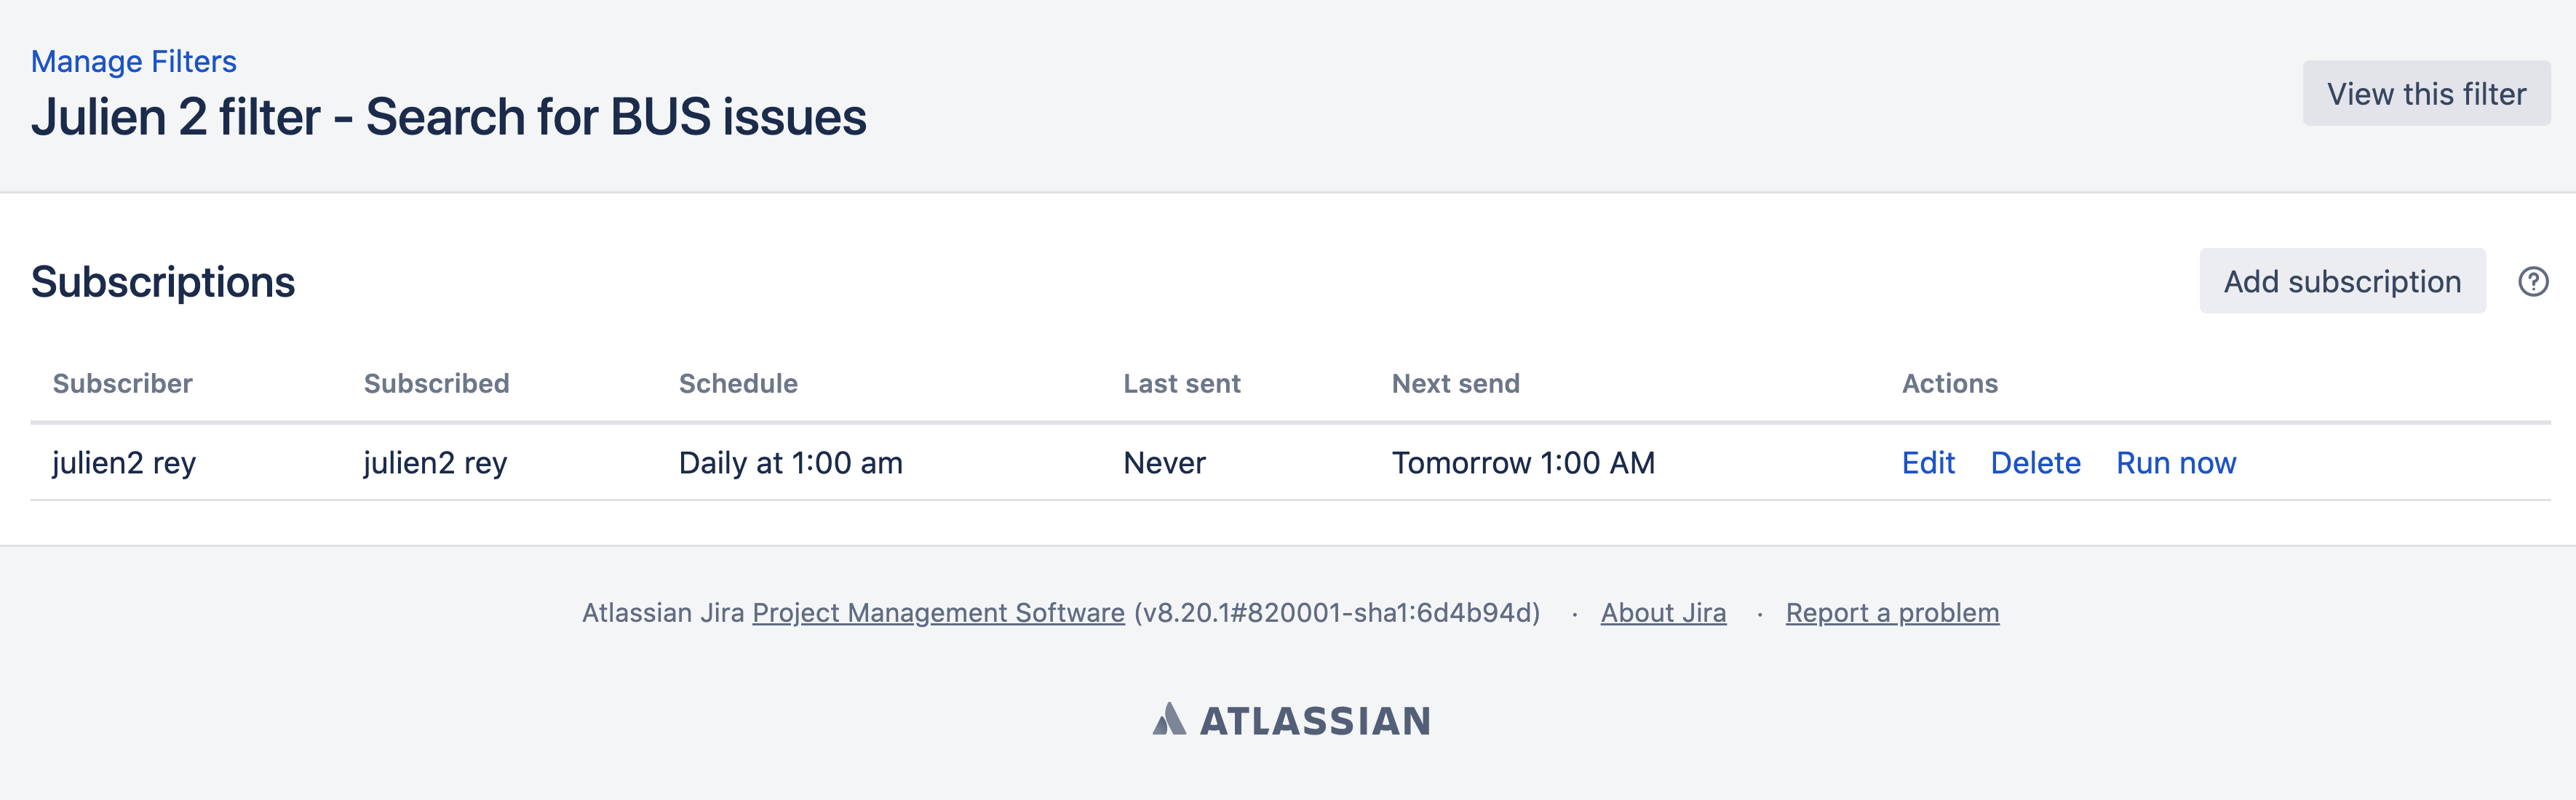Delete the daily subscription
The width and height of the screenshot is (2576, 800).
(x=2034, y=463)
